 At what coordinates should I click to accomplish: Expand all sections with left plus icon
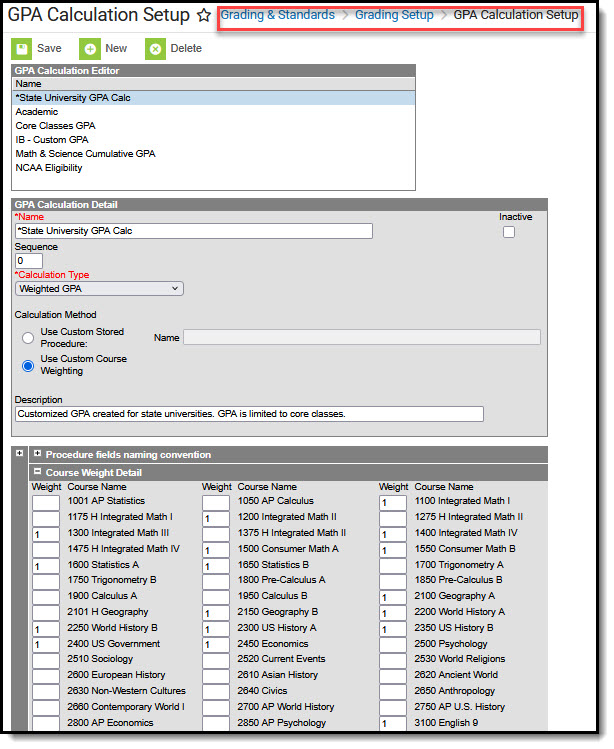coord(20,454)
